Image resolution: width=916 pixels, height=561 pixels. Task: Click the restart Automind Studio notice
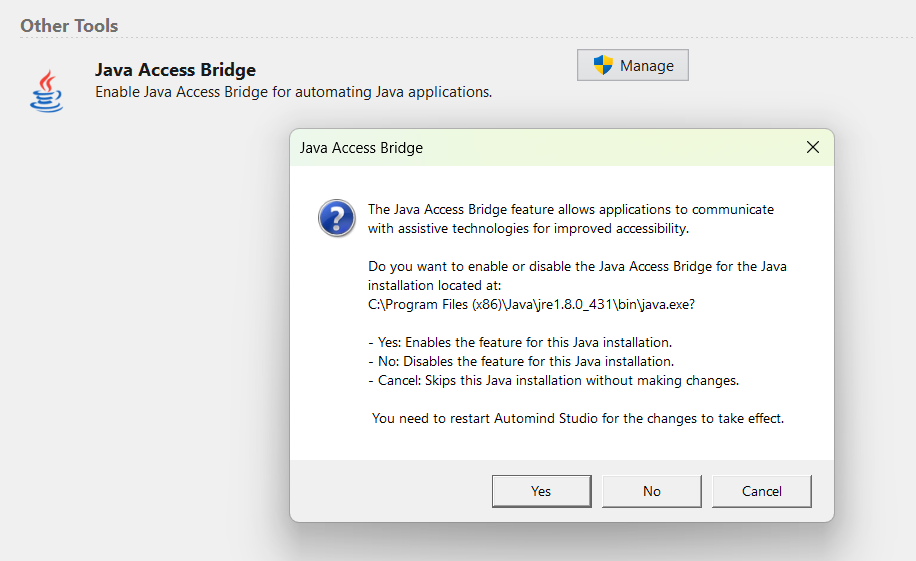[577, 418]
